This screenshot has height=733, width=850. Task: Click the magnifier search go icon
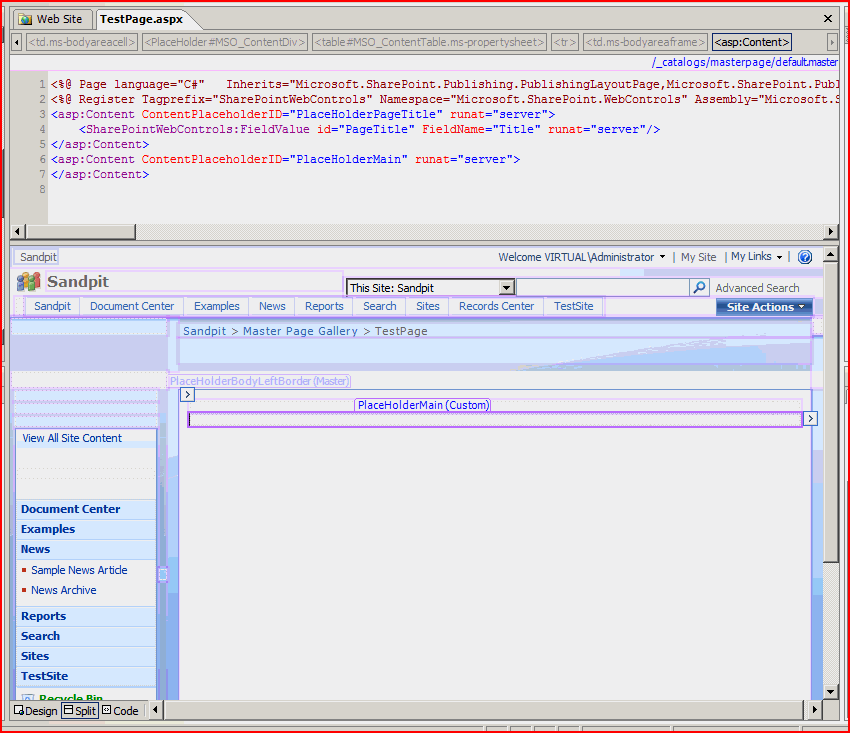[x=700, y=288]
